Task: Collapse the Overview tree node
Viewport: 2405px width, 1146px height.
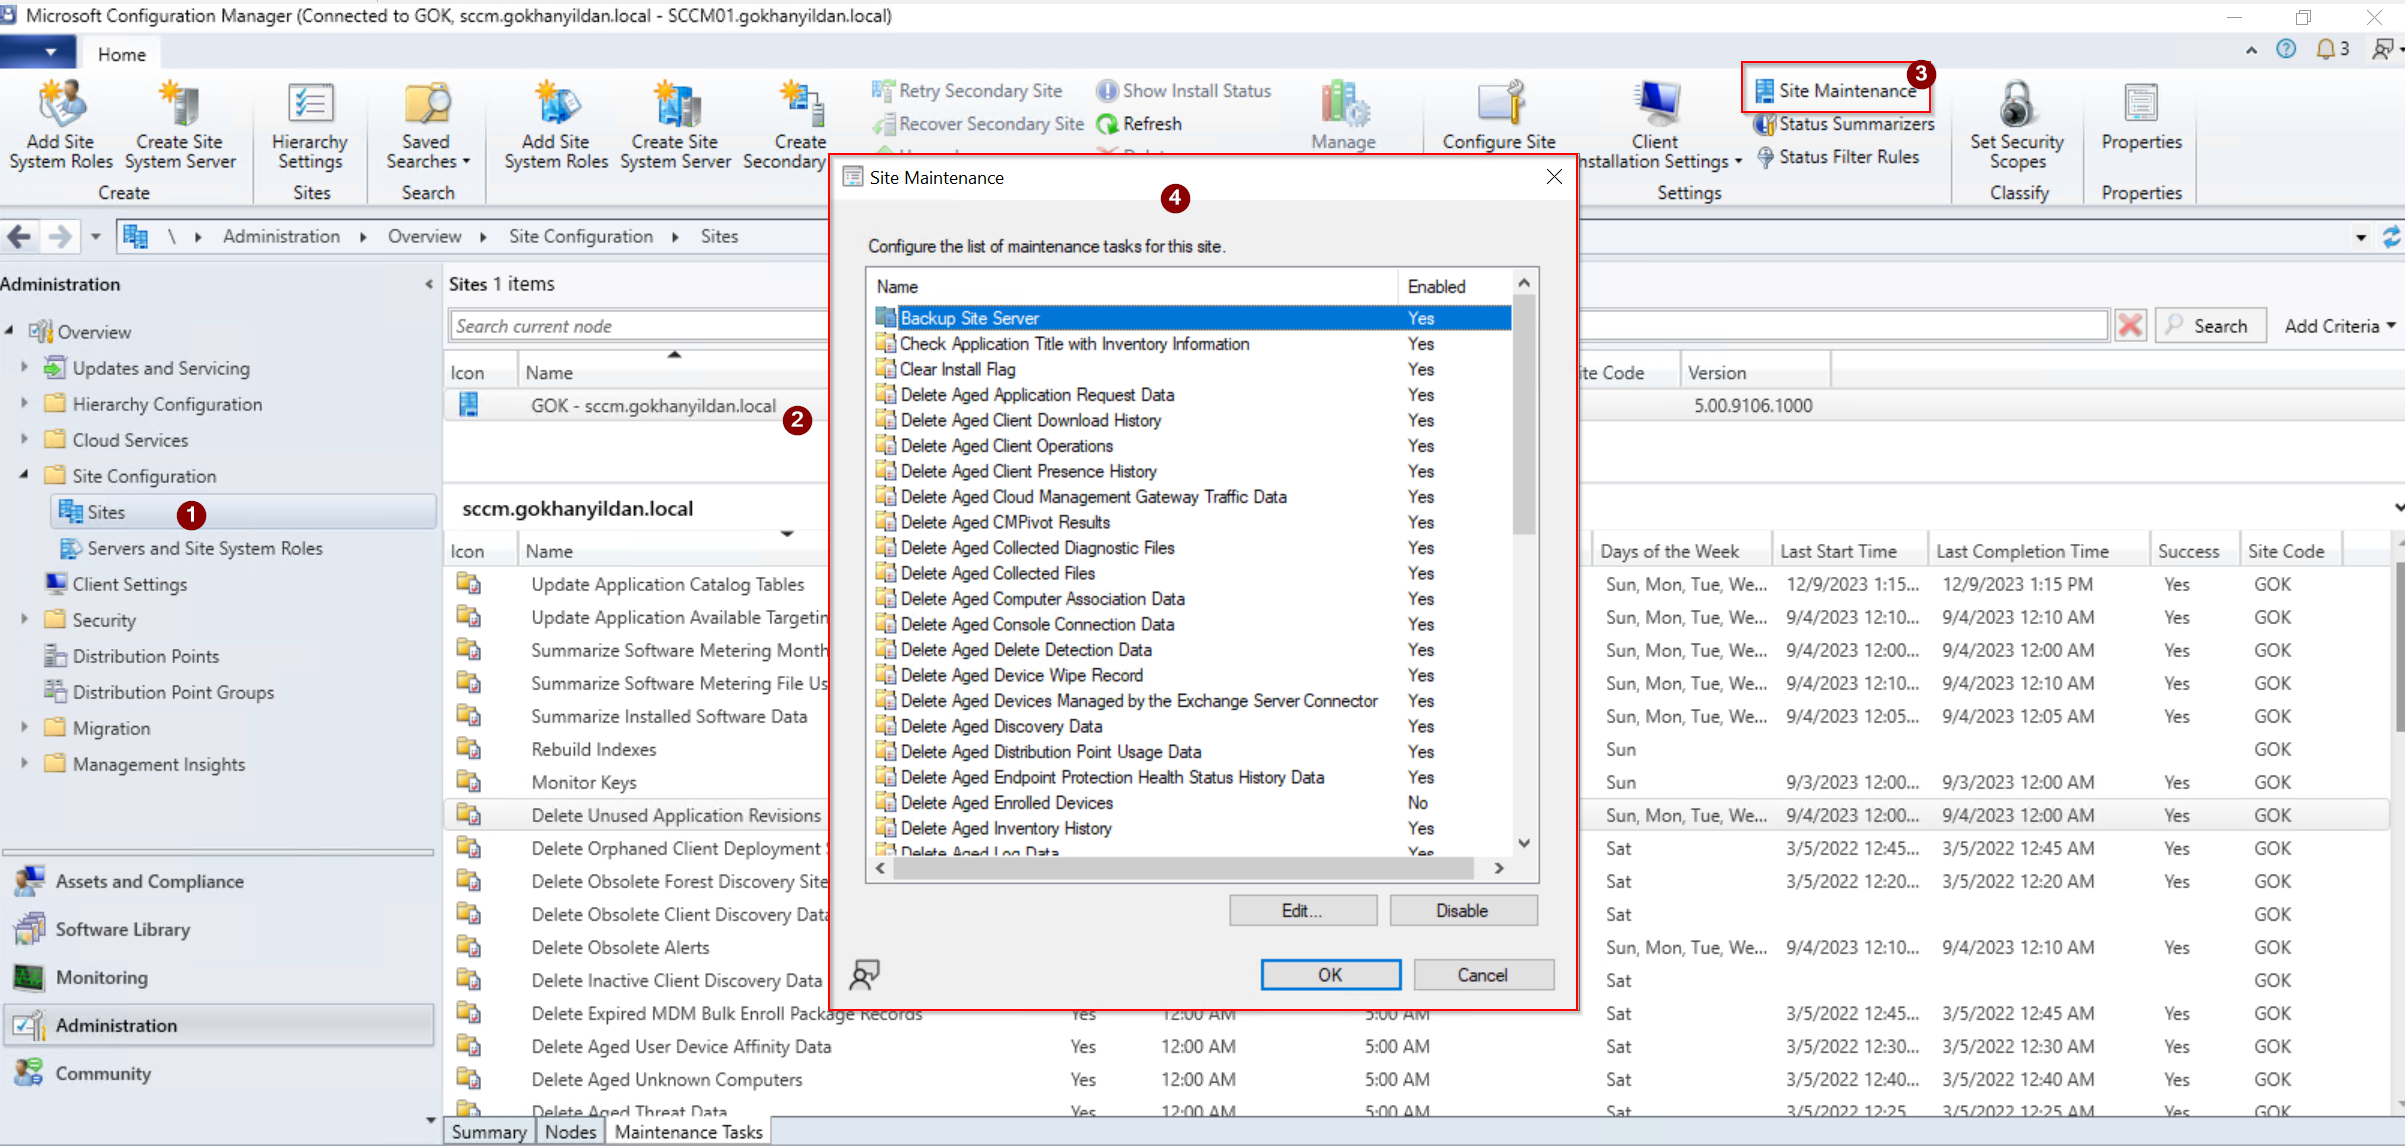Action: click(x=10, y=331)
